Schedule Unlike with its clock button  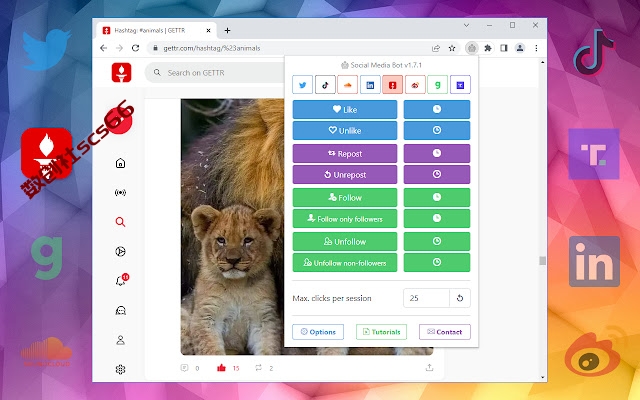(x=437, y=131)
